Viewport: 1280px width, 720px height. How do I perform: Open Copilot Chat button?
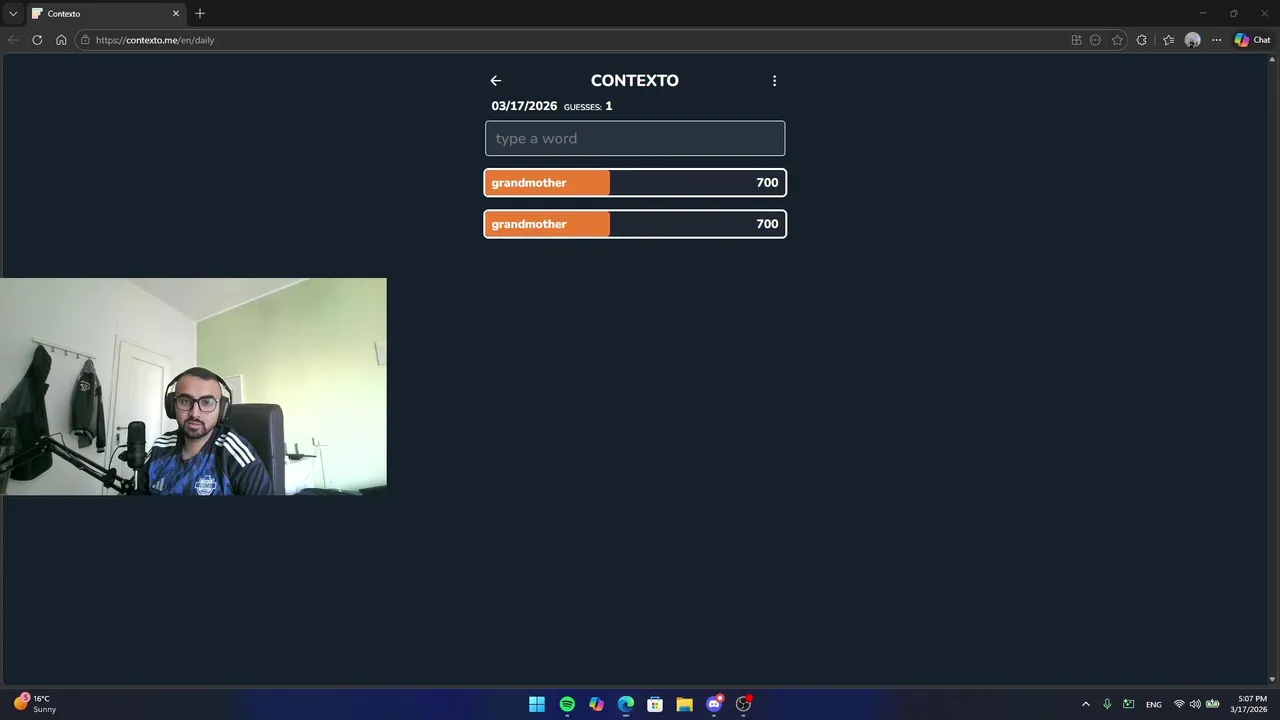click(1252, 40)
